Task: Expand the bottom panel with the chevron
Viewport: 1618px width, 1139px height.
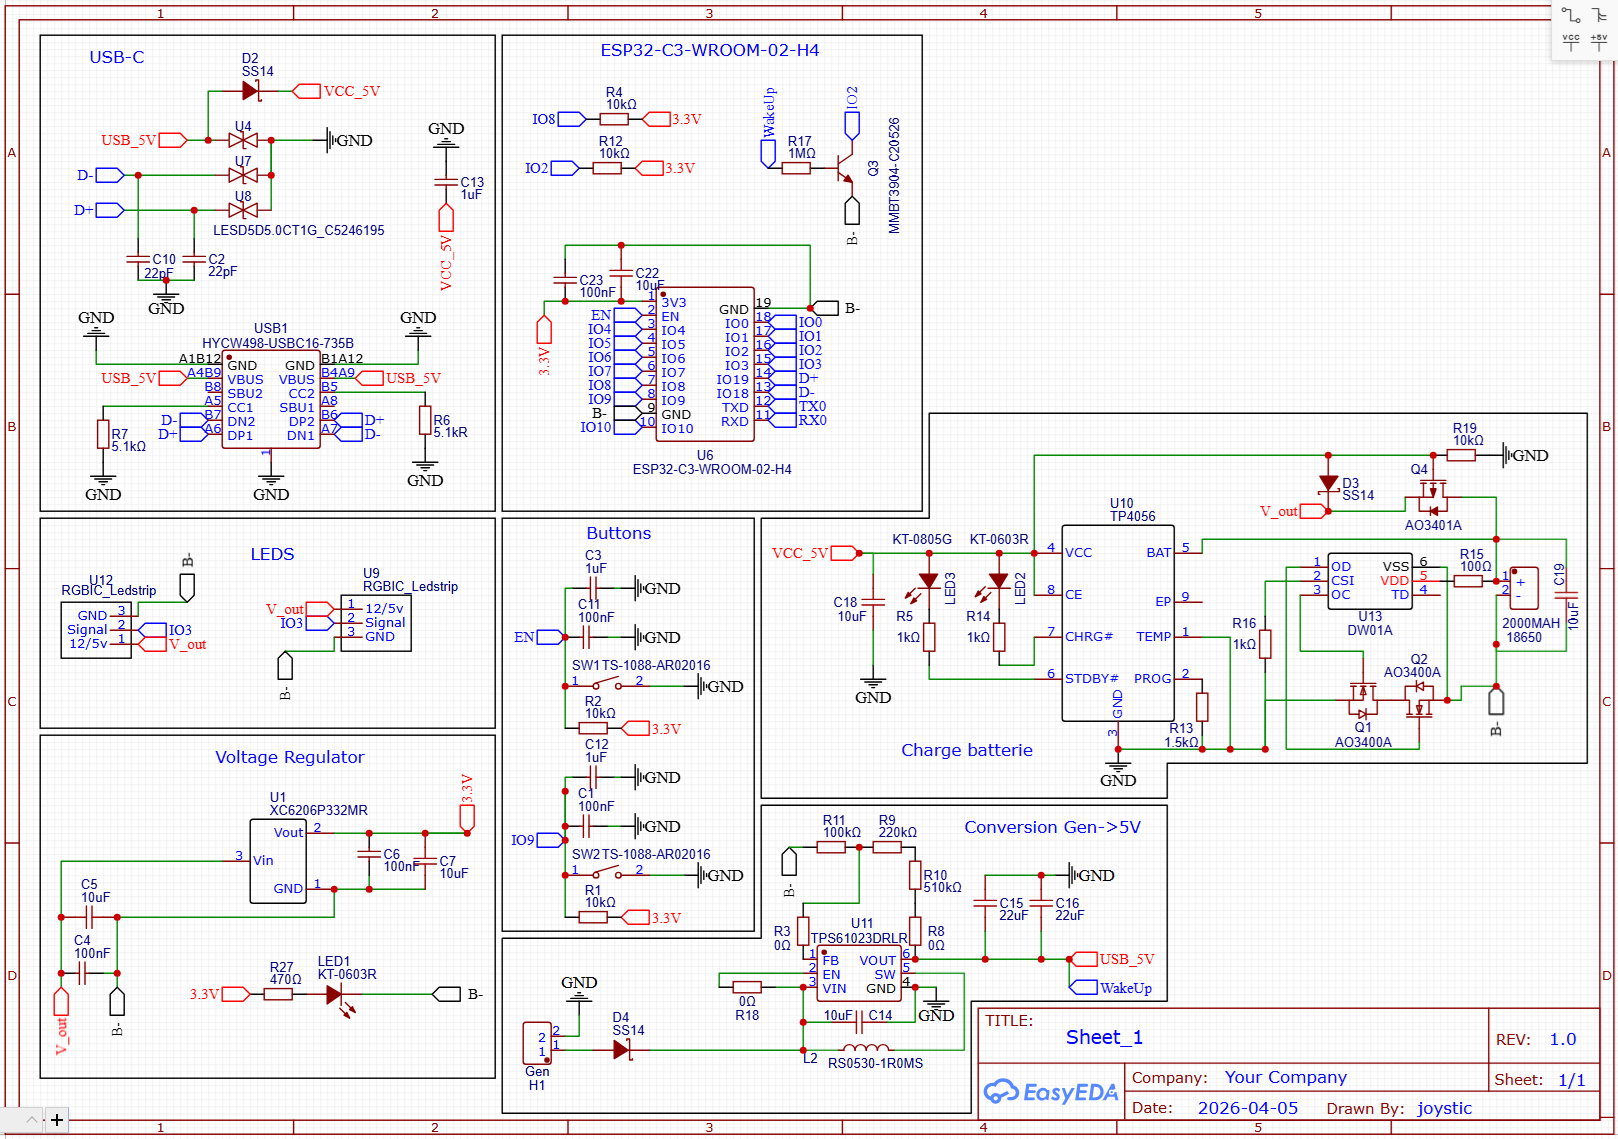Action: [32, 1120]
